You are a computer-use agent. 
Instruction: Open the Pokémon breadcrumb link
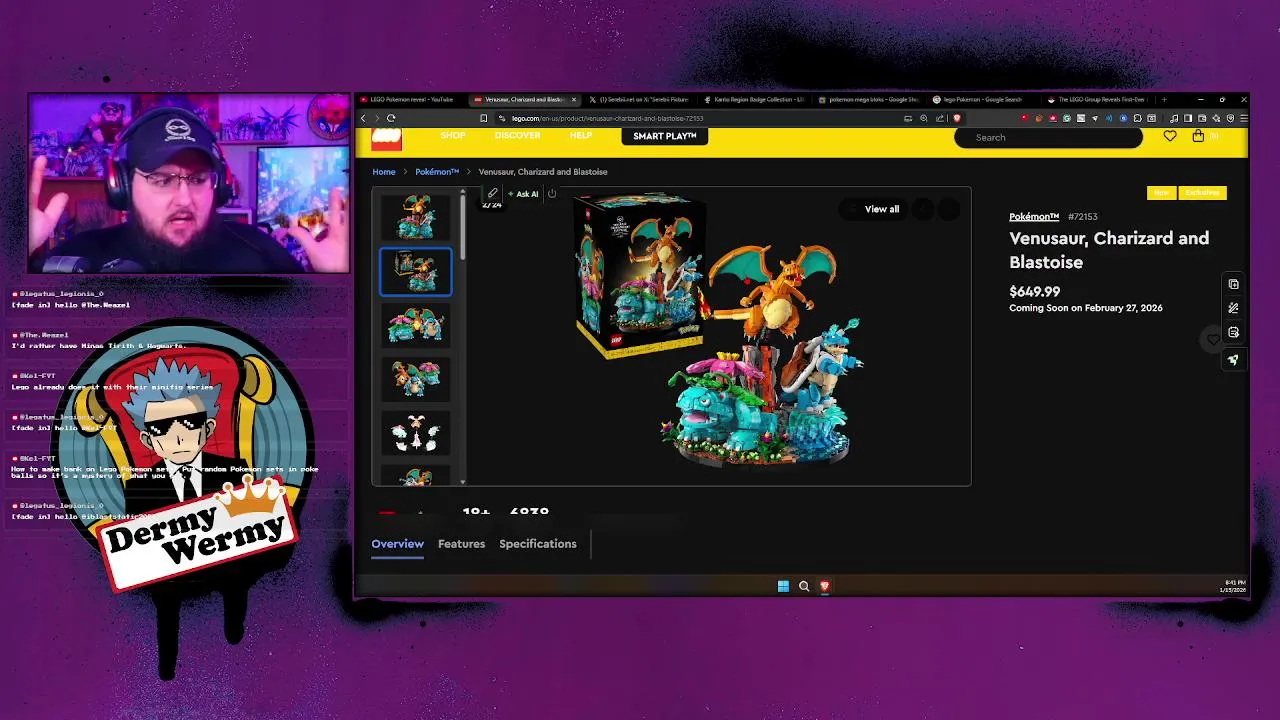coord(437,172)
